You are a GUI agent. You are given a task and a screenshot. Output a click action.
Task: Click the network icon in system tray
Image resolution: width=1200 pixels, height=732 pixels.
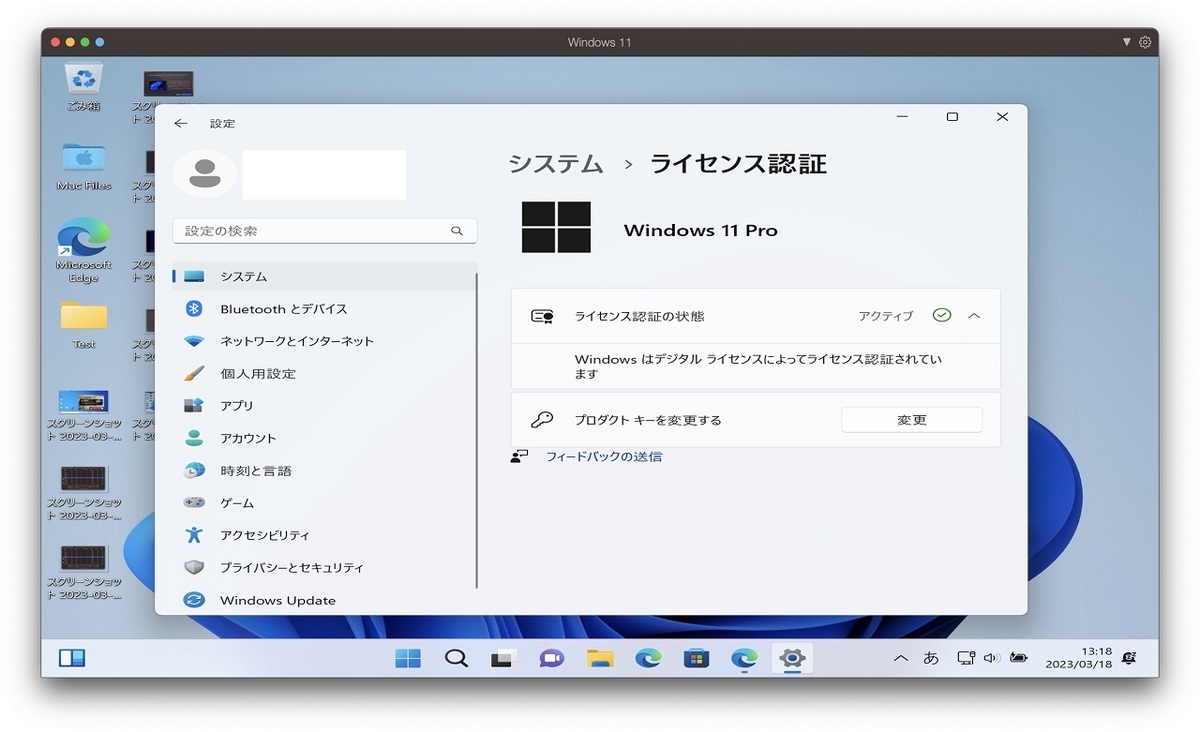pyautogui.click(x=965, y=658)
